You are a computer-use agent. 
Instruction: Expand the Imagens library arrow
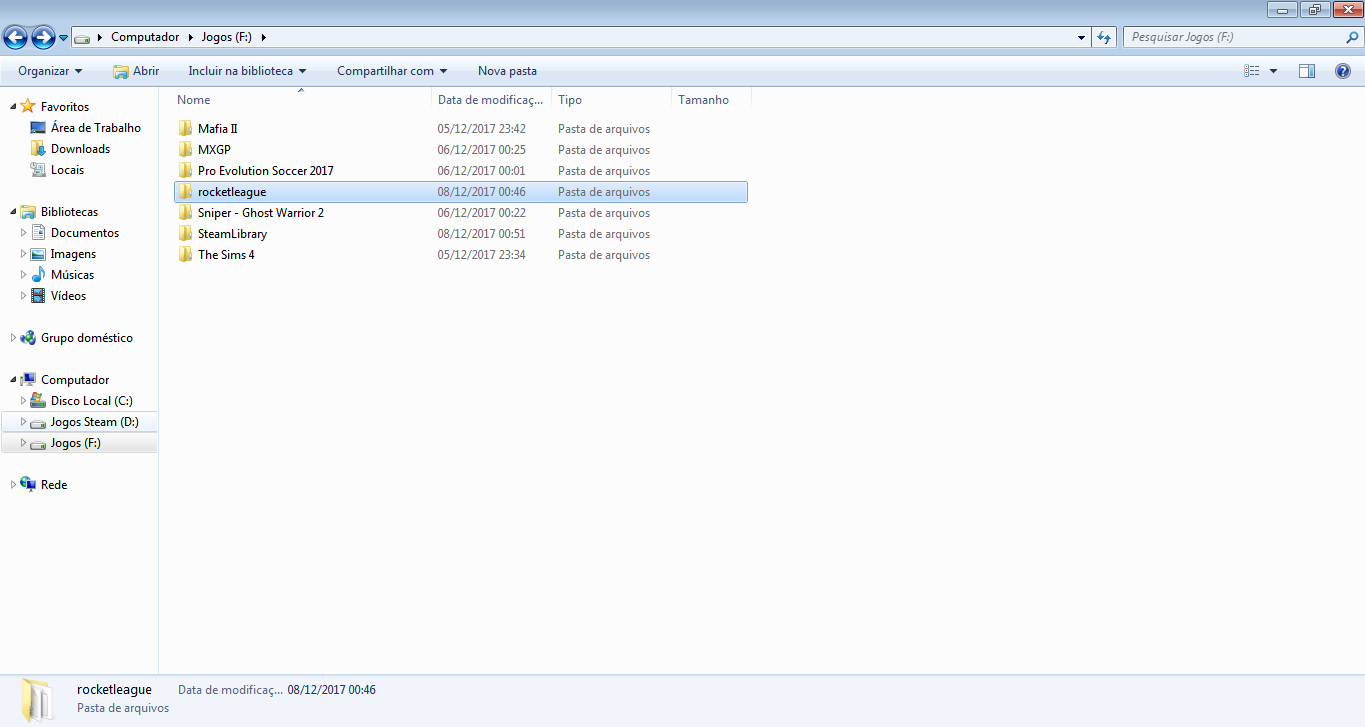coord(24,254)
